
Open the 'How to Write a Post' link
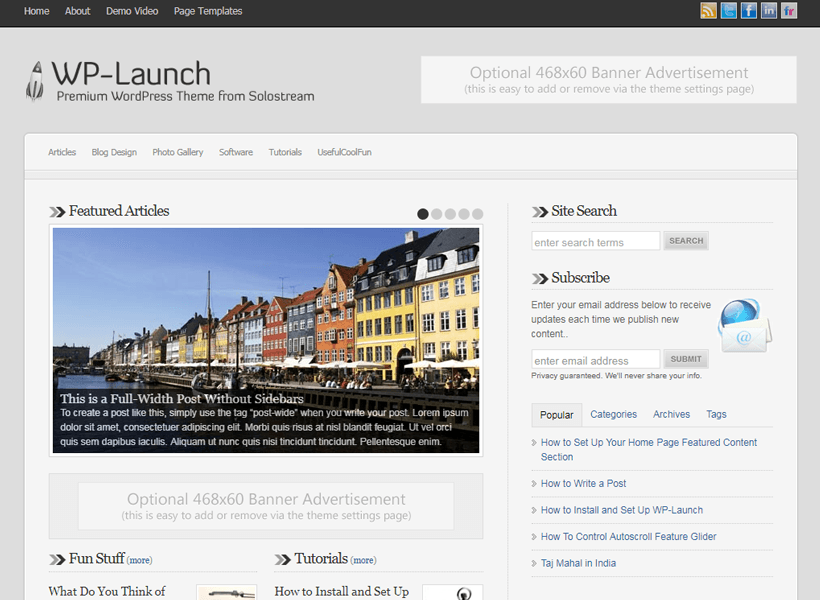coord(583,483)
